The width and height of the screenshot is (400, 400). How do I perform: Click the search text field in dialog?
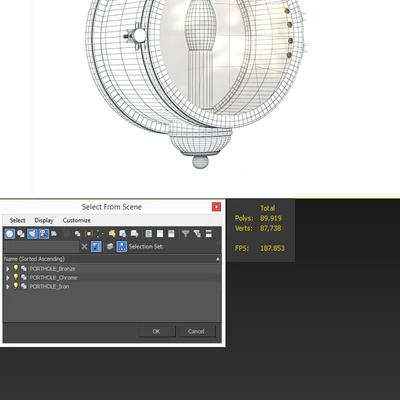click(x=42, y=247)
